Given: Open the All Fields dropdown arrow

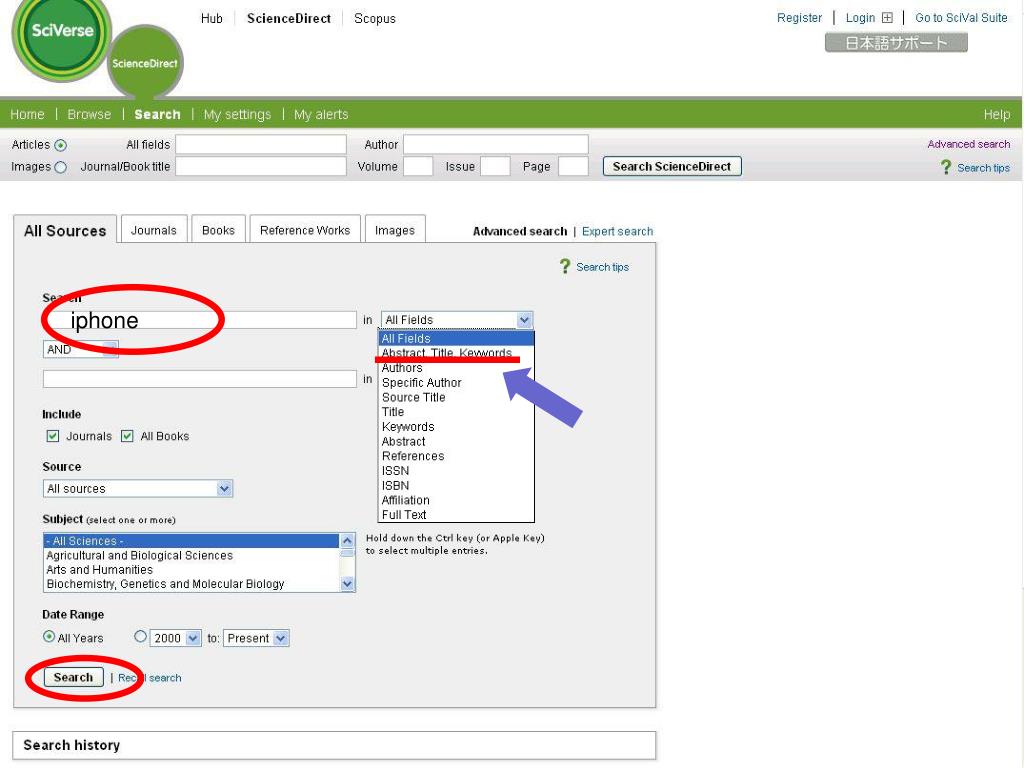Looking at the screenshot, I should 524,320.
